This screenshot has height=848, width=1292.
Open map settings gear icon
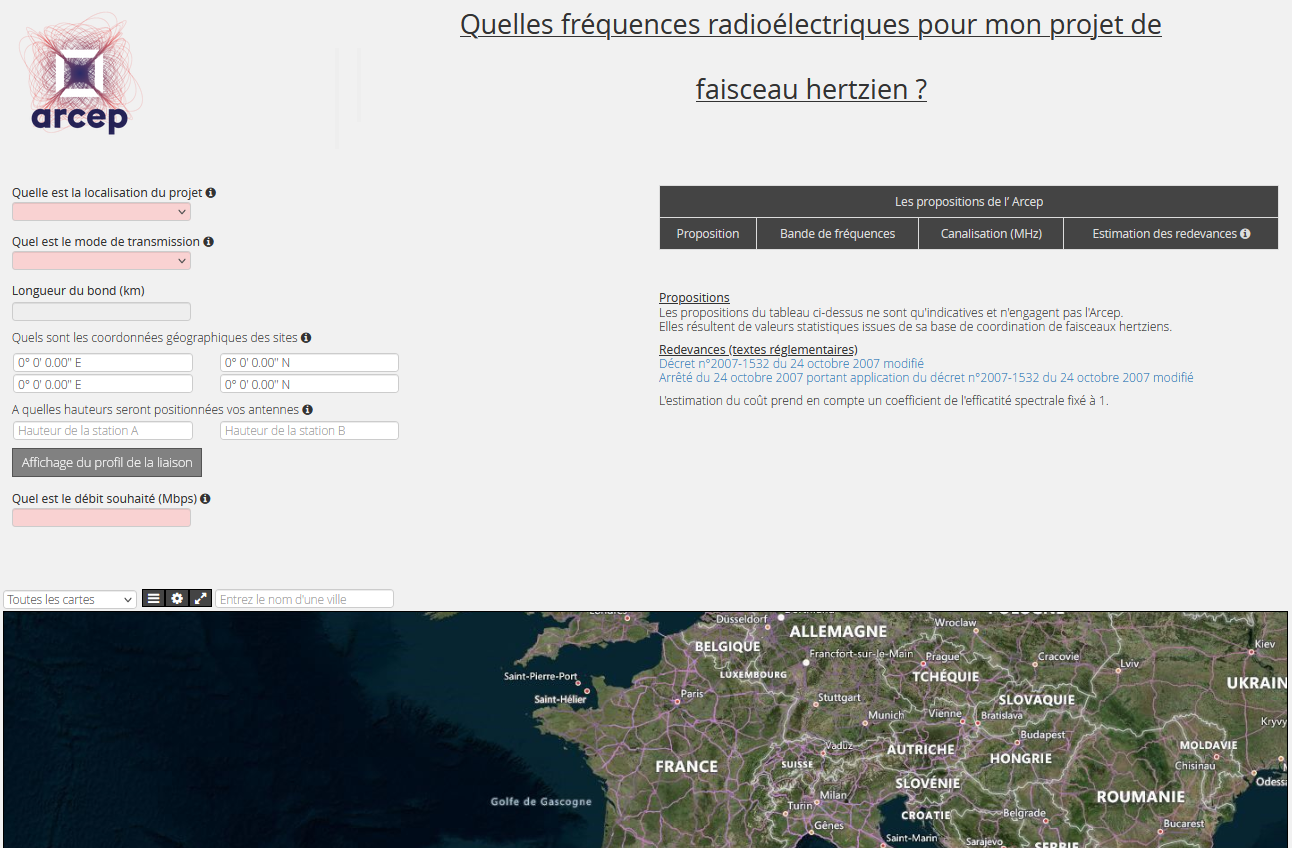tap(177, 599)
